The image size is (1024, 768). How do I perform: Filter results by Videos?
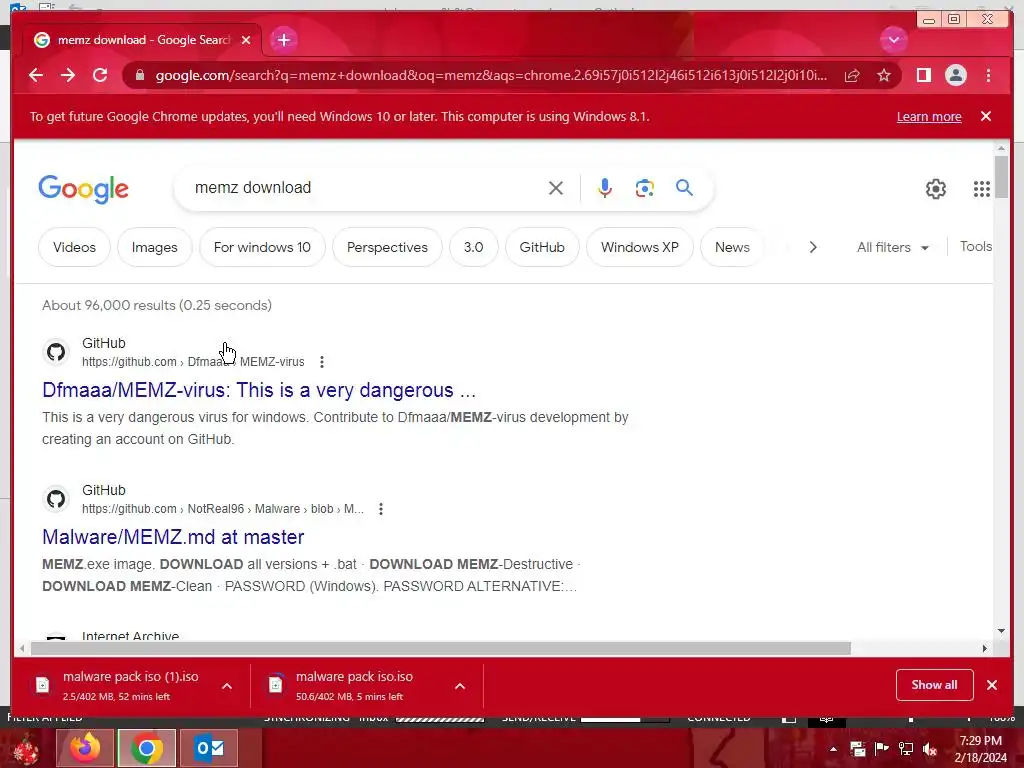tap(74, 248)
